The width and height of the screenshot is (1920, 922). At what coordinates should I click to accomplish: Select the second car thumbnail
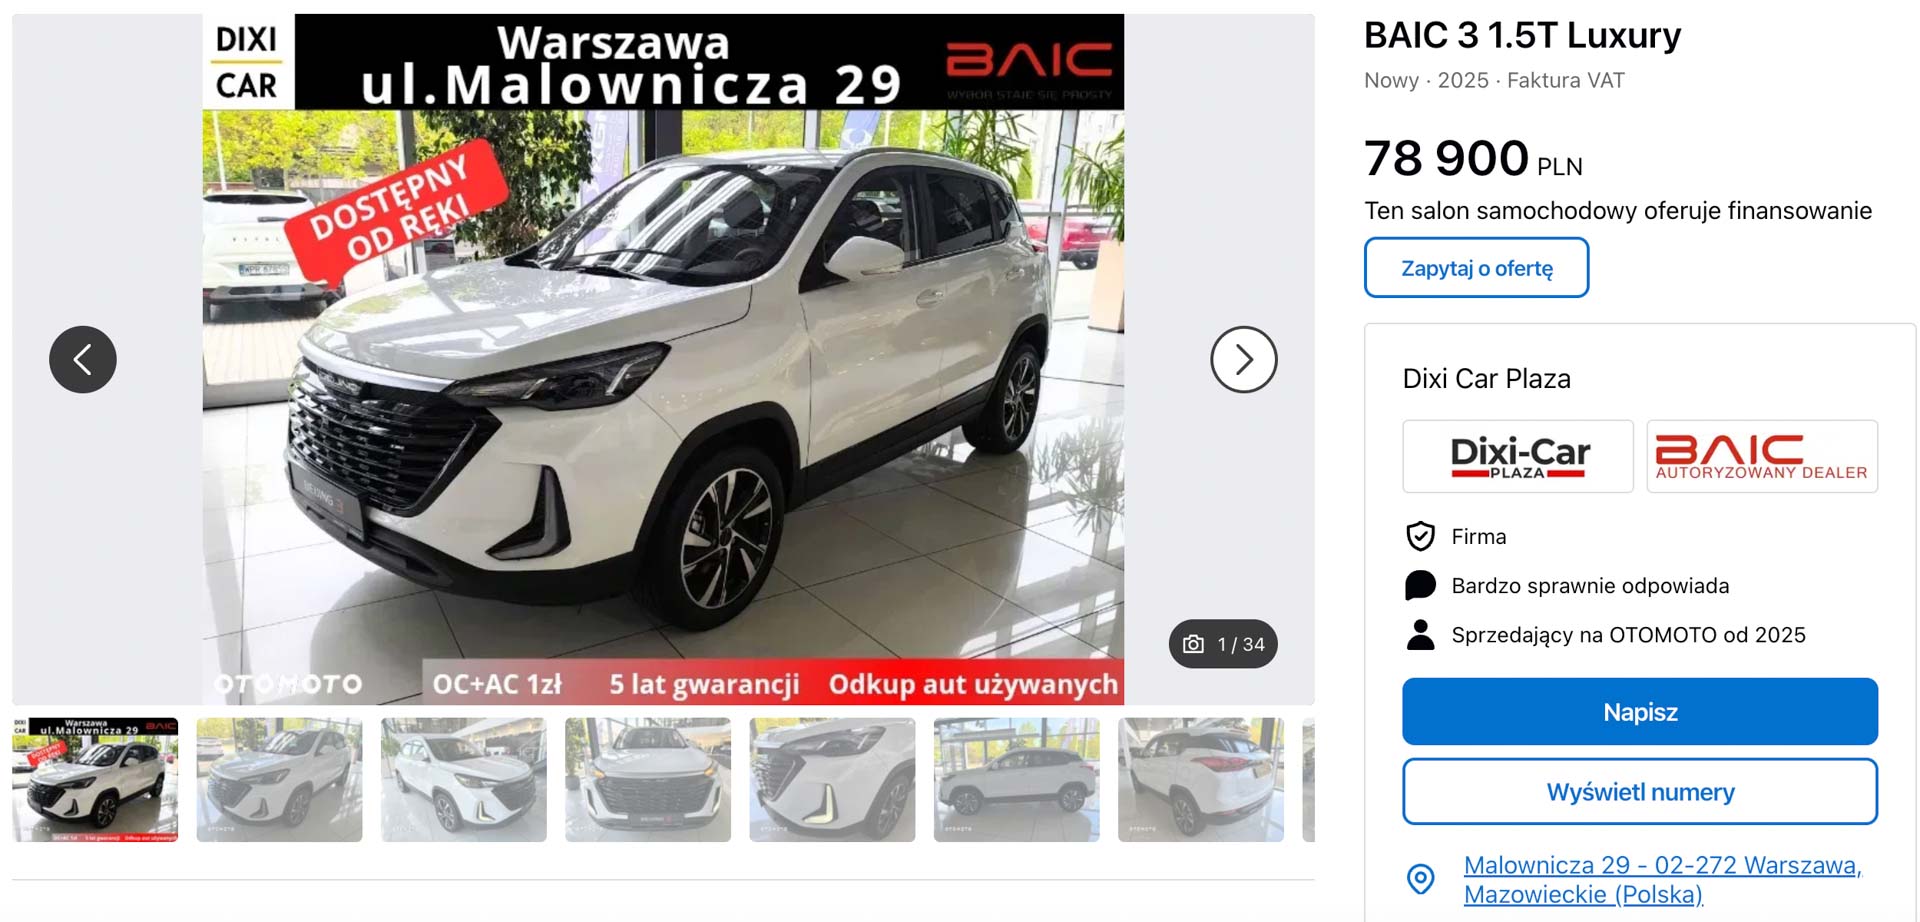[x=279, y=779]
